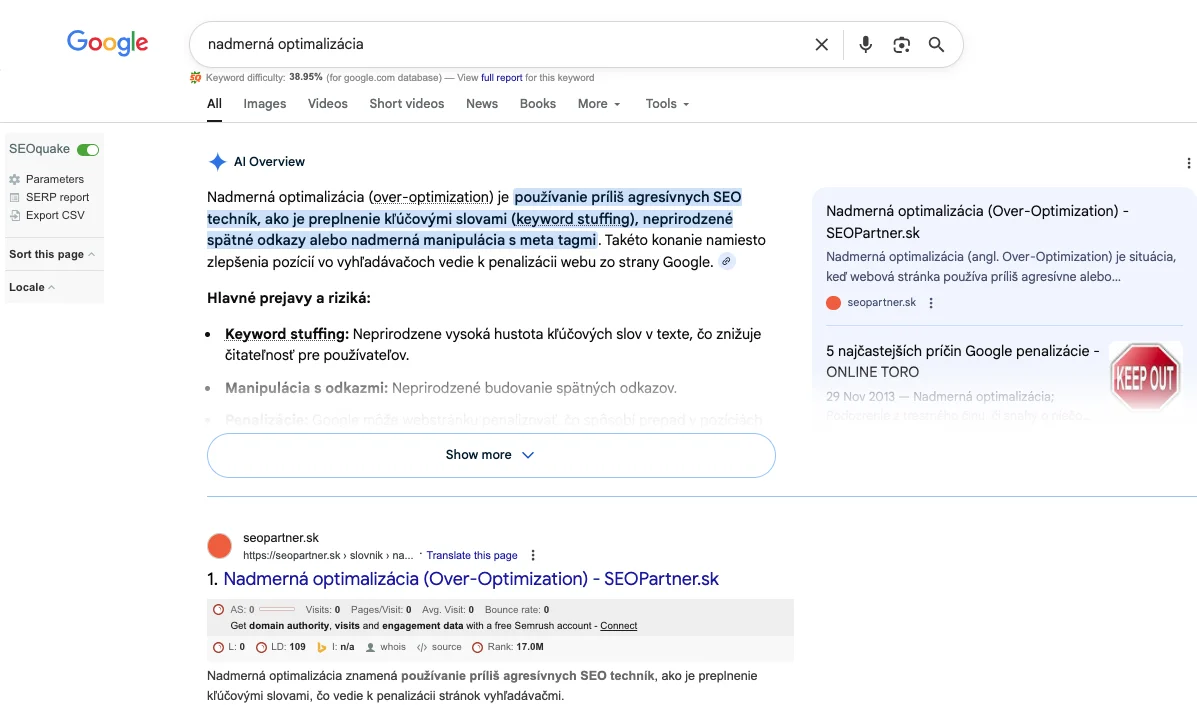Click inside the search input field

pos(500,45)
